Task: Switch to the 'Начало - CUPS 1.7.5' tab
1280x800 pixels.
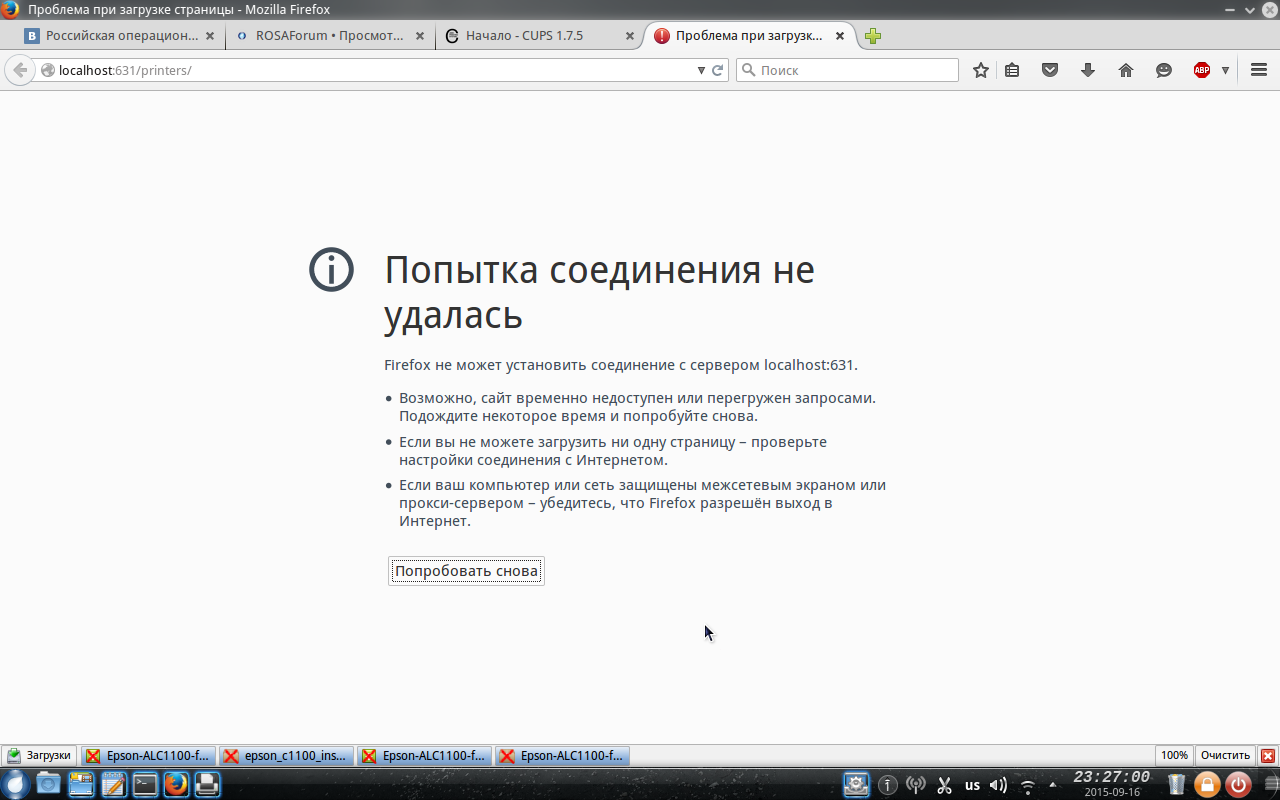Action: click(540, 36)
